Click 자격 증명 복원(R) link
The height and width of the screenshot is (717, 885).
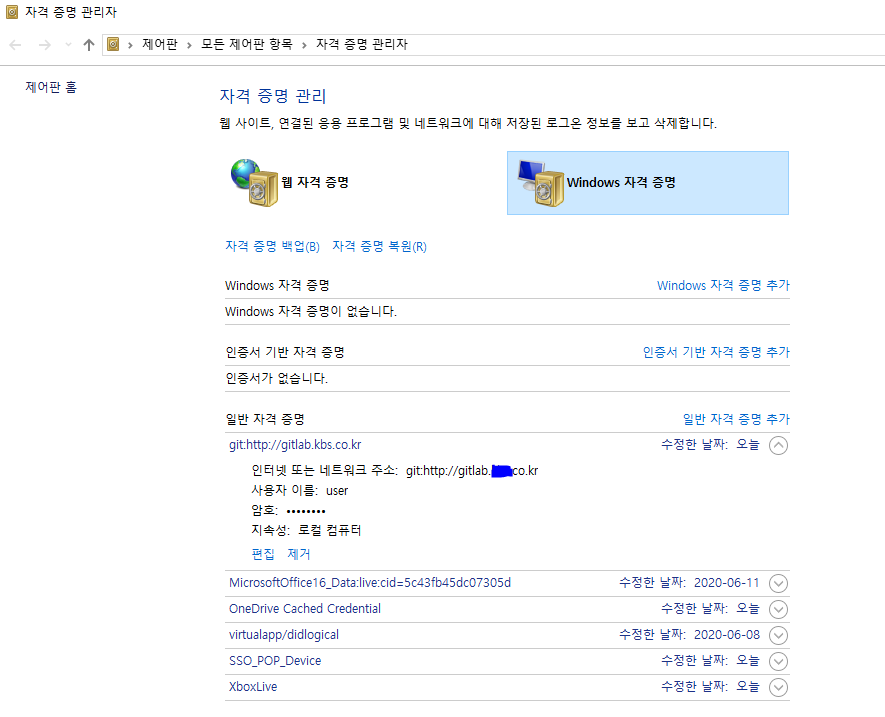pyautogui.click(x=379, y=246)
